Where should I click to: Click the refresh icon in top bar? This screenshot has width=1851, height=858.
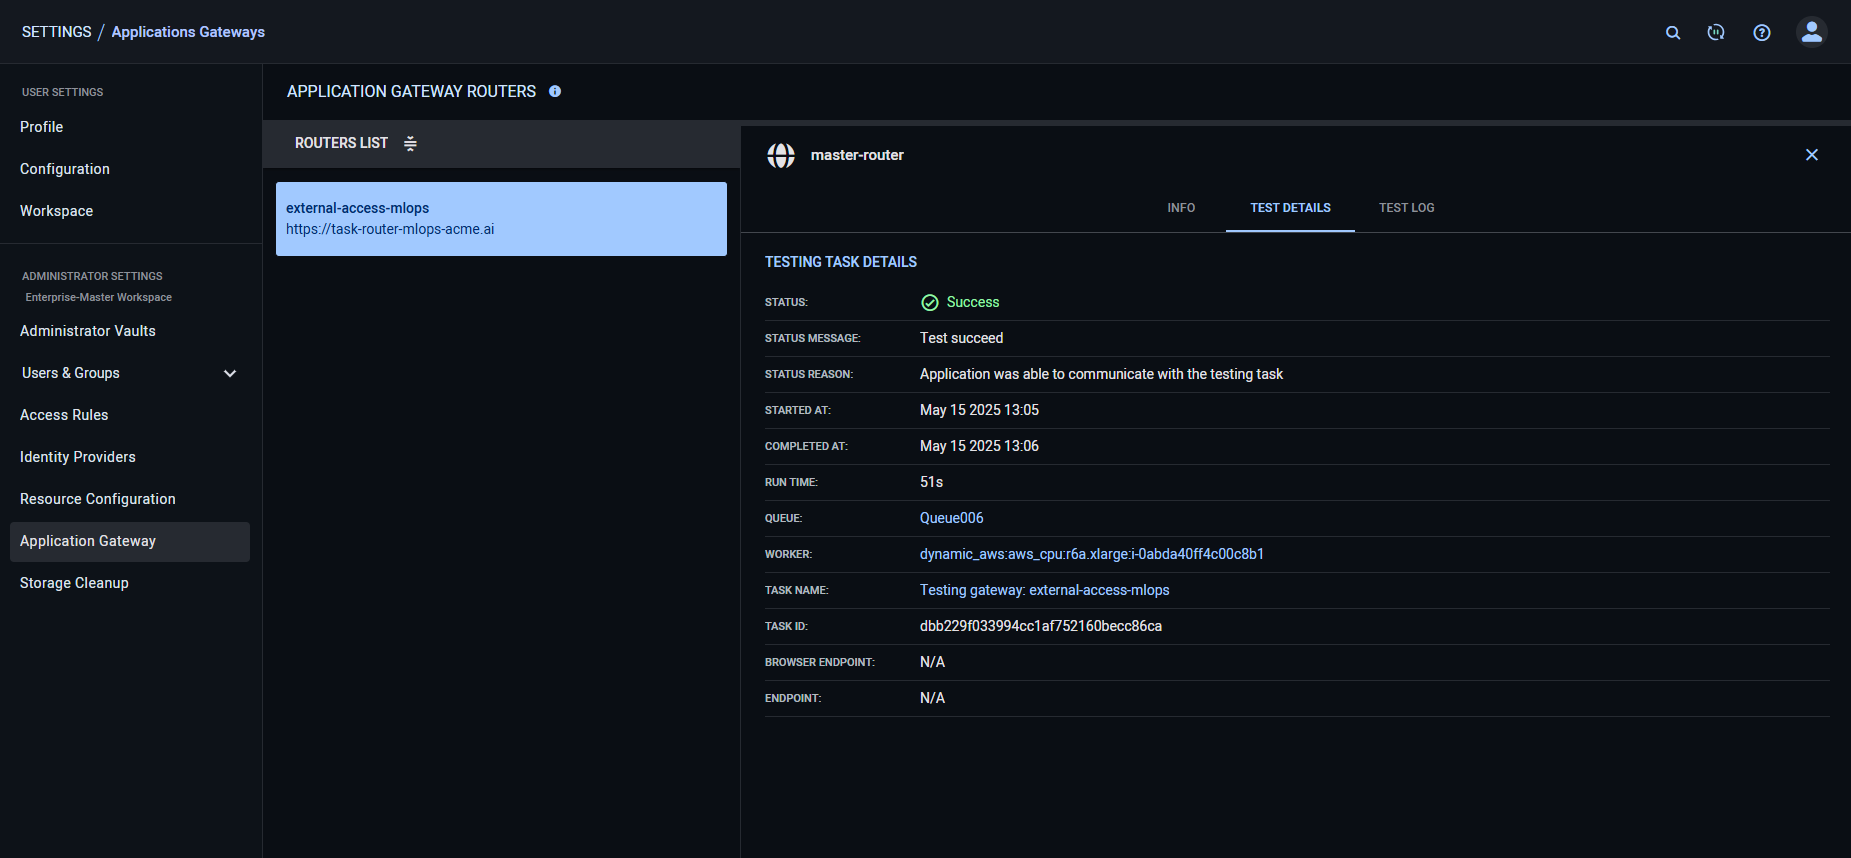coord(1716,33)
